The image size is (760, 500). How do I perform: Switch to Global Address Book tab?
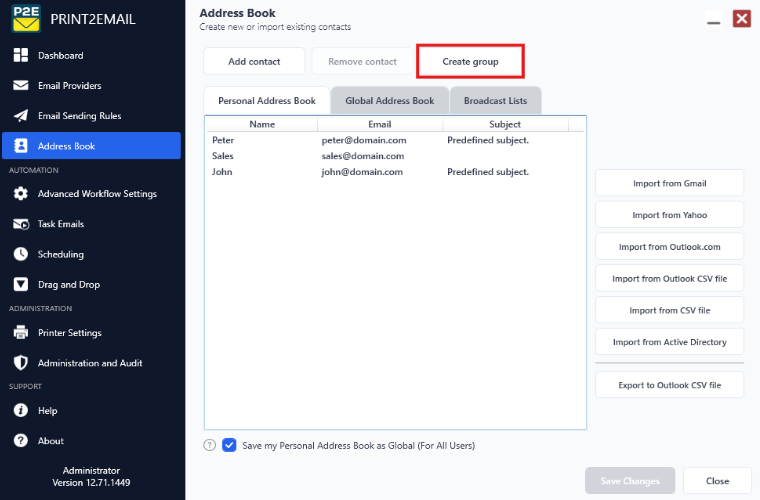tap(390, 101)
